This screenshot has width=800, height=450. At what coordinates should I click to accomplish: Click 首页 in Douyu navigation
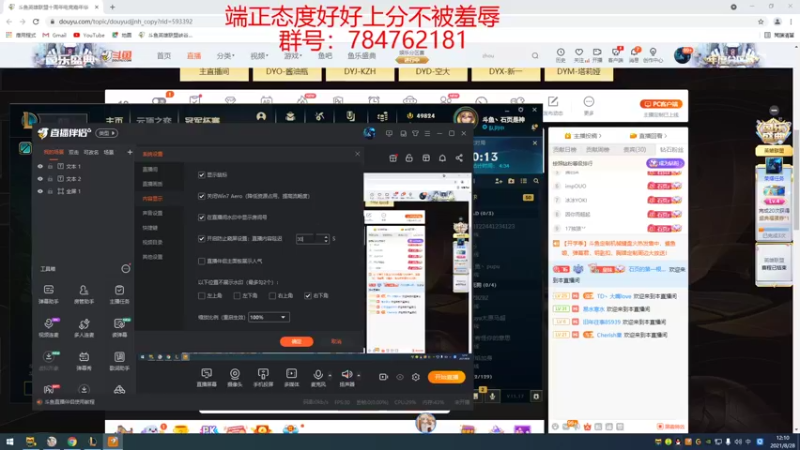tap(164, 56)
